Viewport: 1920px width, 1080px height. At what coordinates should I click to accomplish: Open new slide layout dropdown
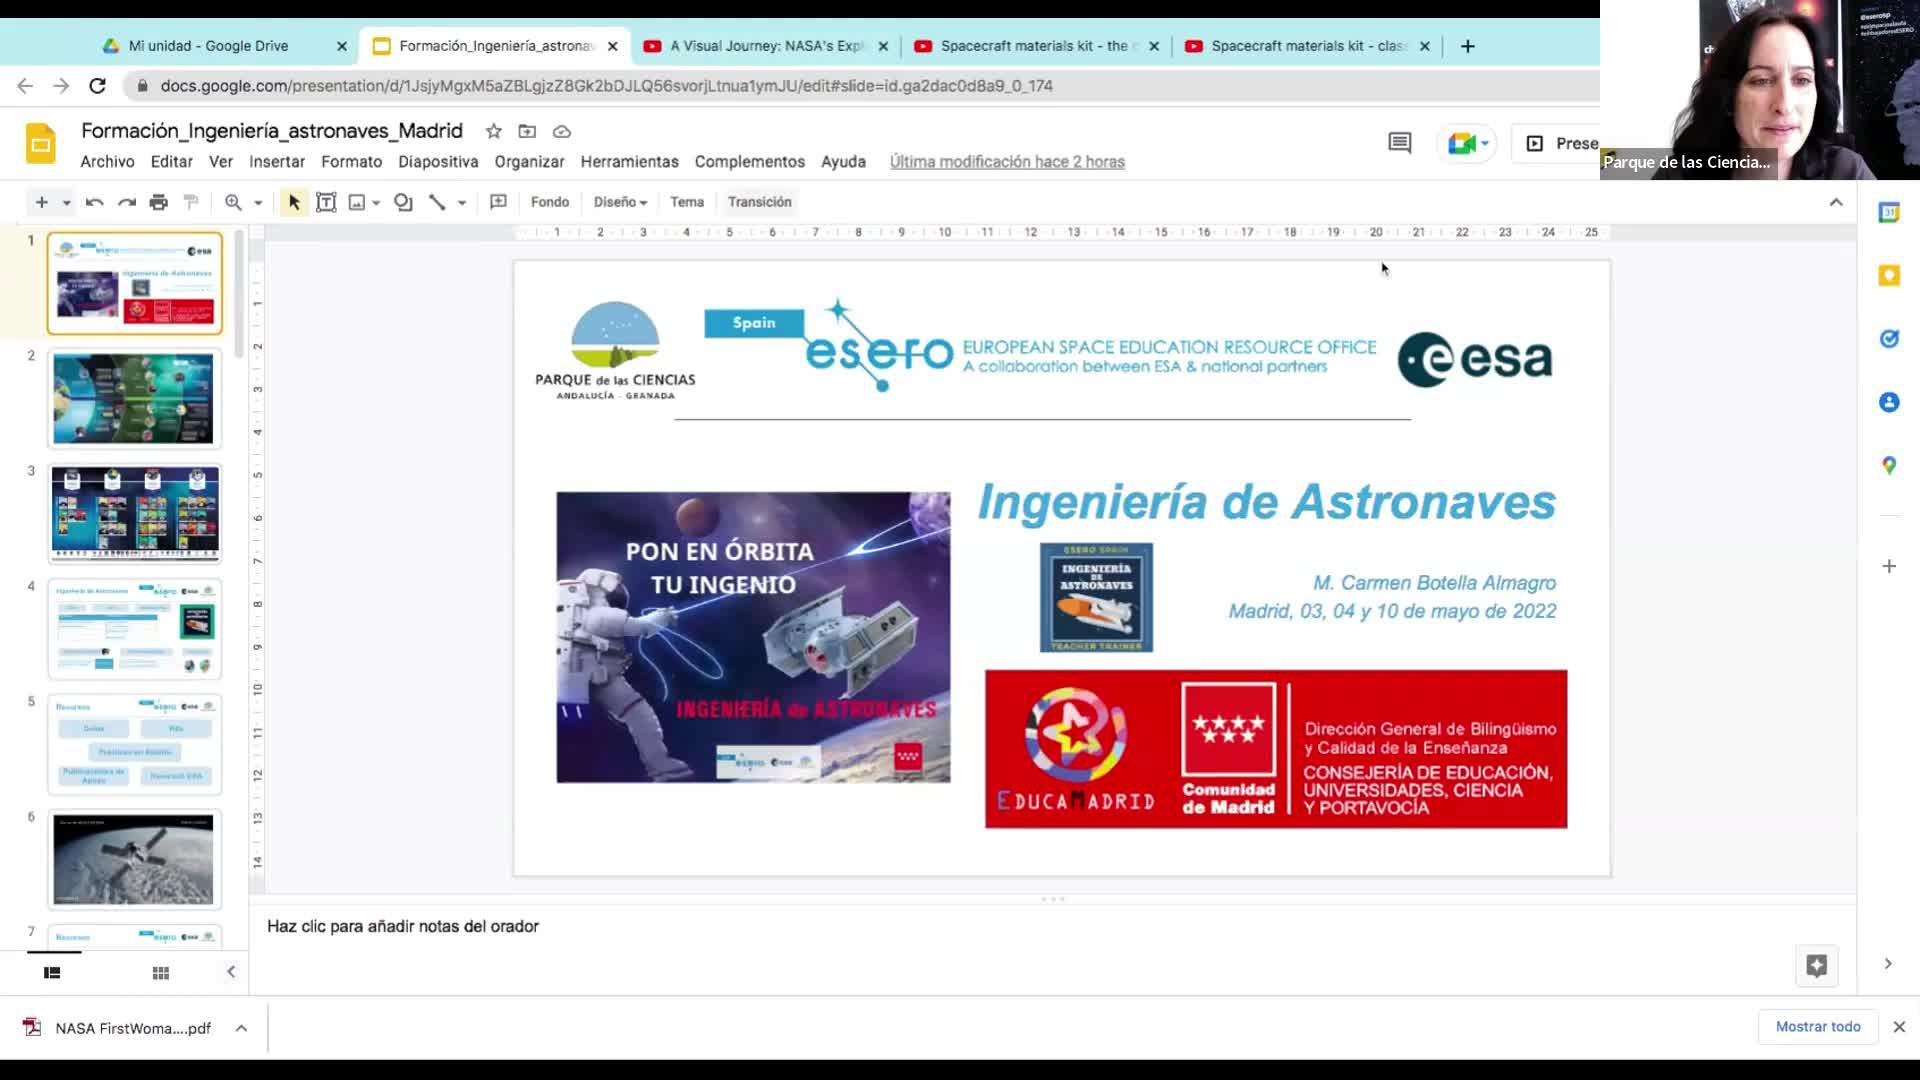(66, 202)
